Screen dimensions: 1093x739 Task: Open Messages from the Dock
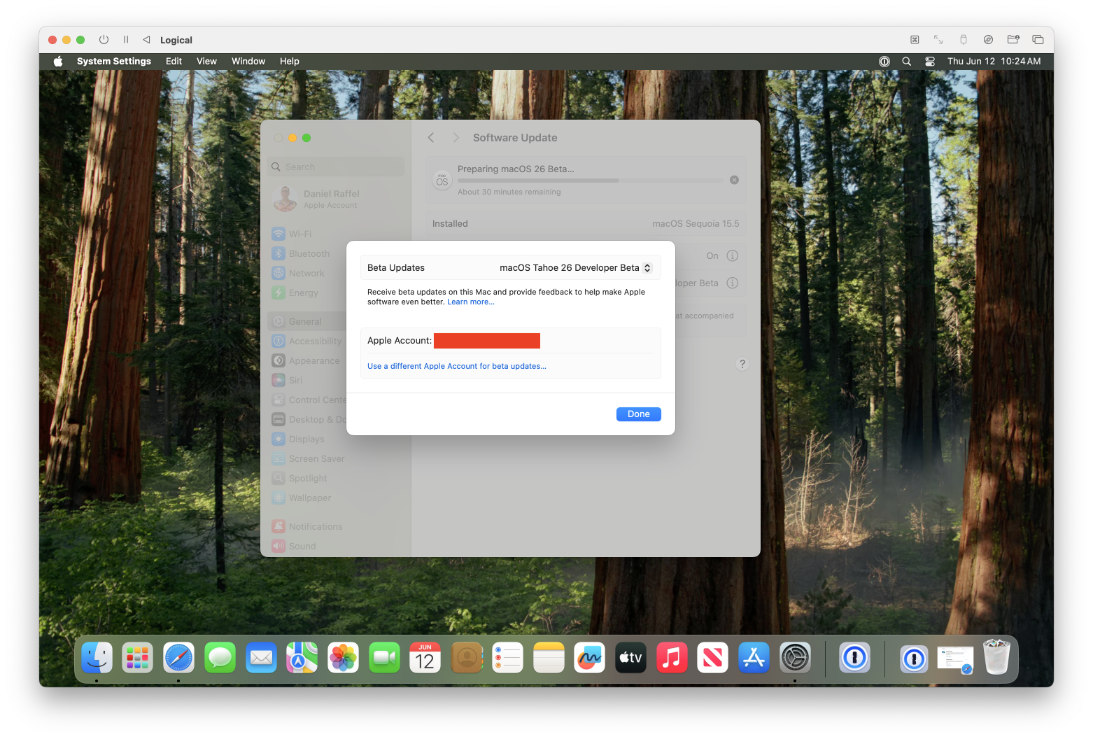pos(220,657)
